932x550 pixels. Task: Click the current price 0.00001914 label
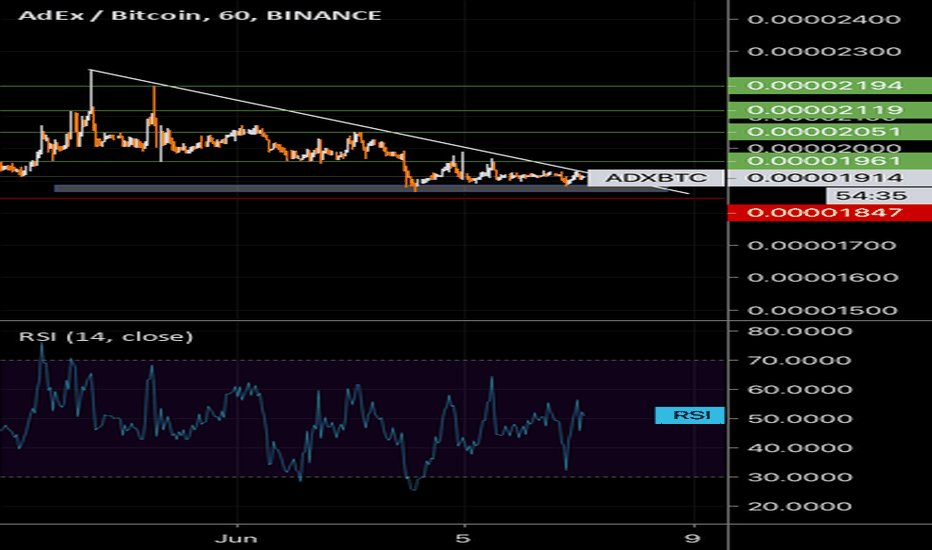point(830,177)
